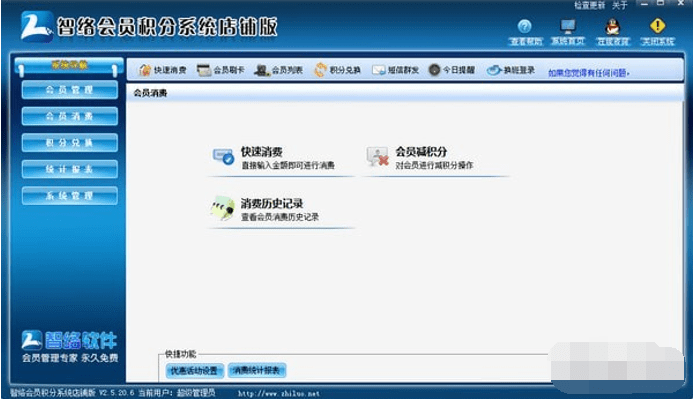Click the 关闭系统 warning icon
Screen dimensions: 693x399
(658, 32)
